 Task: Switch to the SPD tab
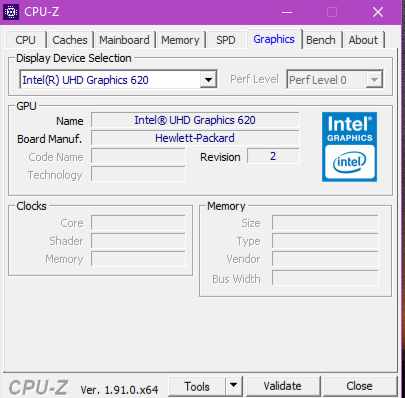click(x=226, y=40)
